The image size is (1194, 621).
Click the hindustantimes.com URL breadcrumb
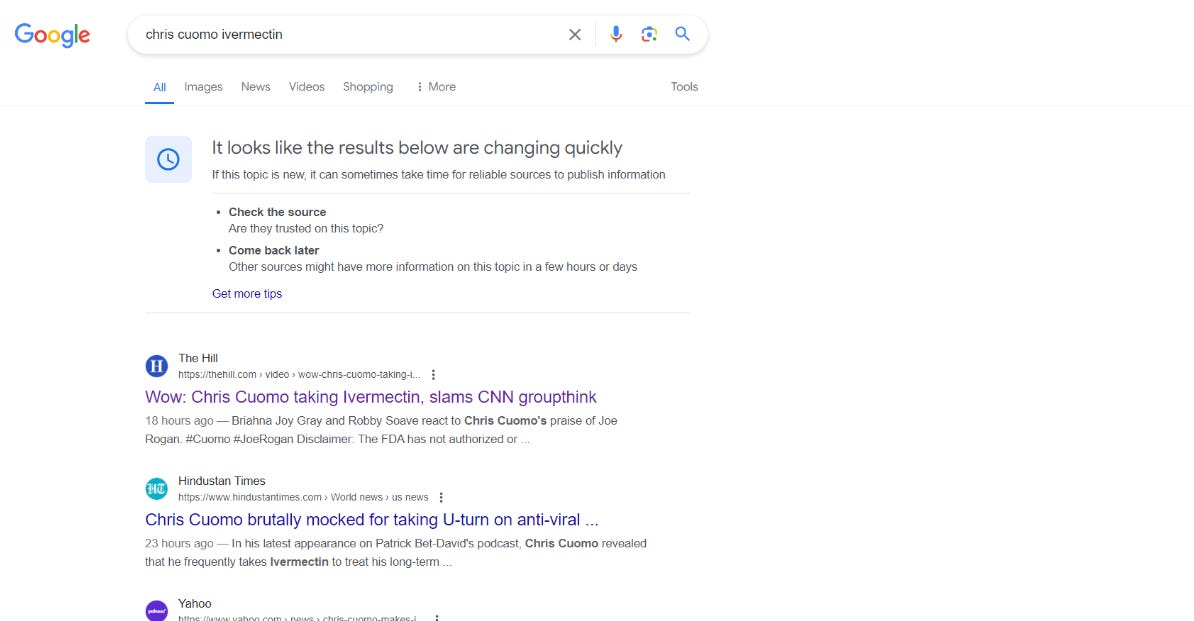point(303,497)
